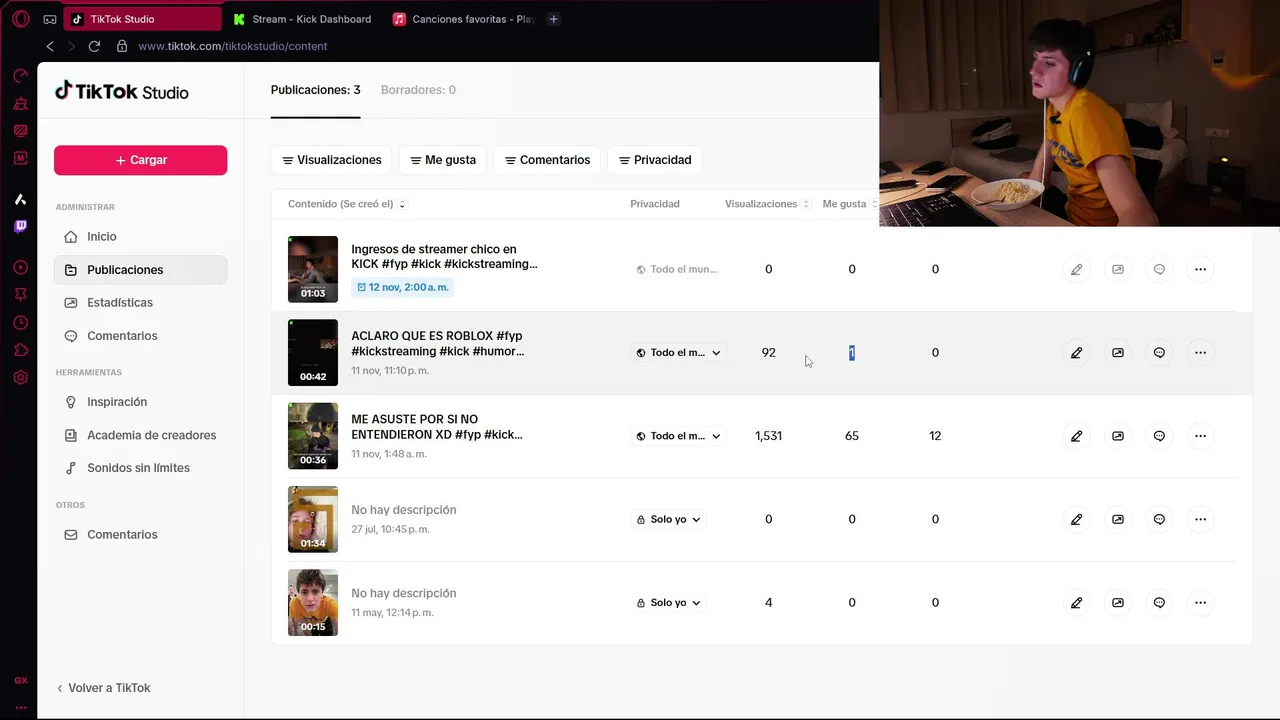Open comments for Ingresos de streamer post
The height and width of the screenshot is (720, 1280).
[x=1159, y=269]
